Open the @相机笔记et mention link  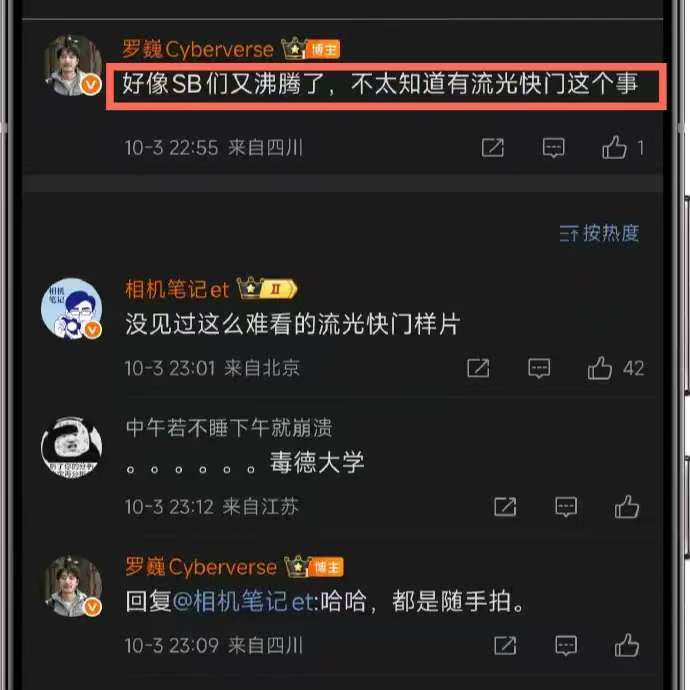pos(245,601)
